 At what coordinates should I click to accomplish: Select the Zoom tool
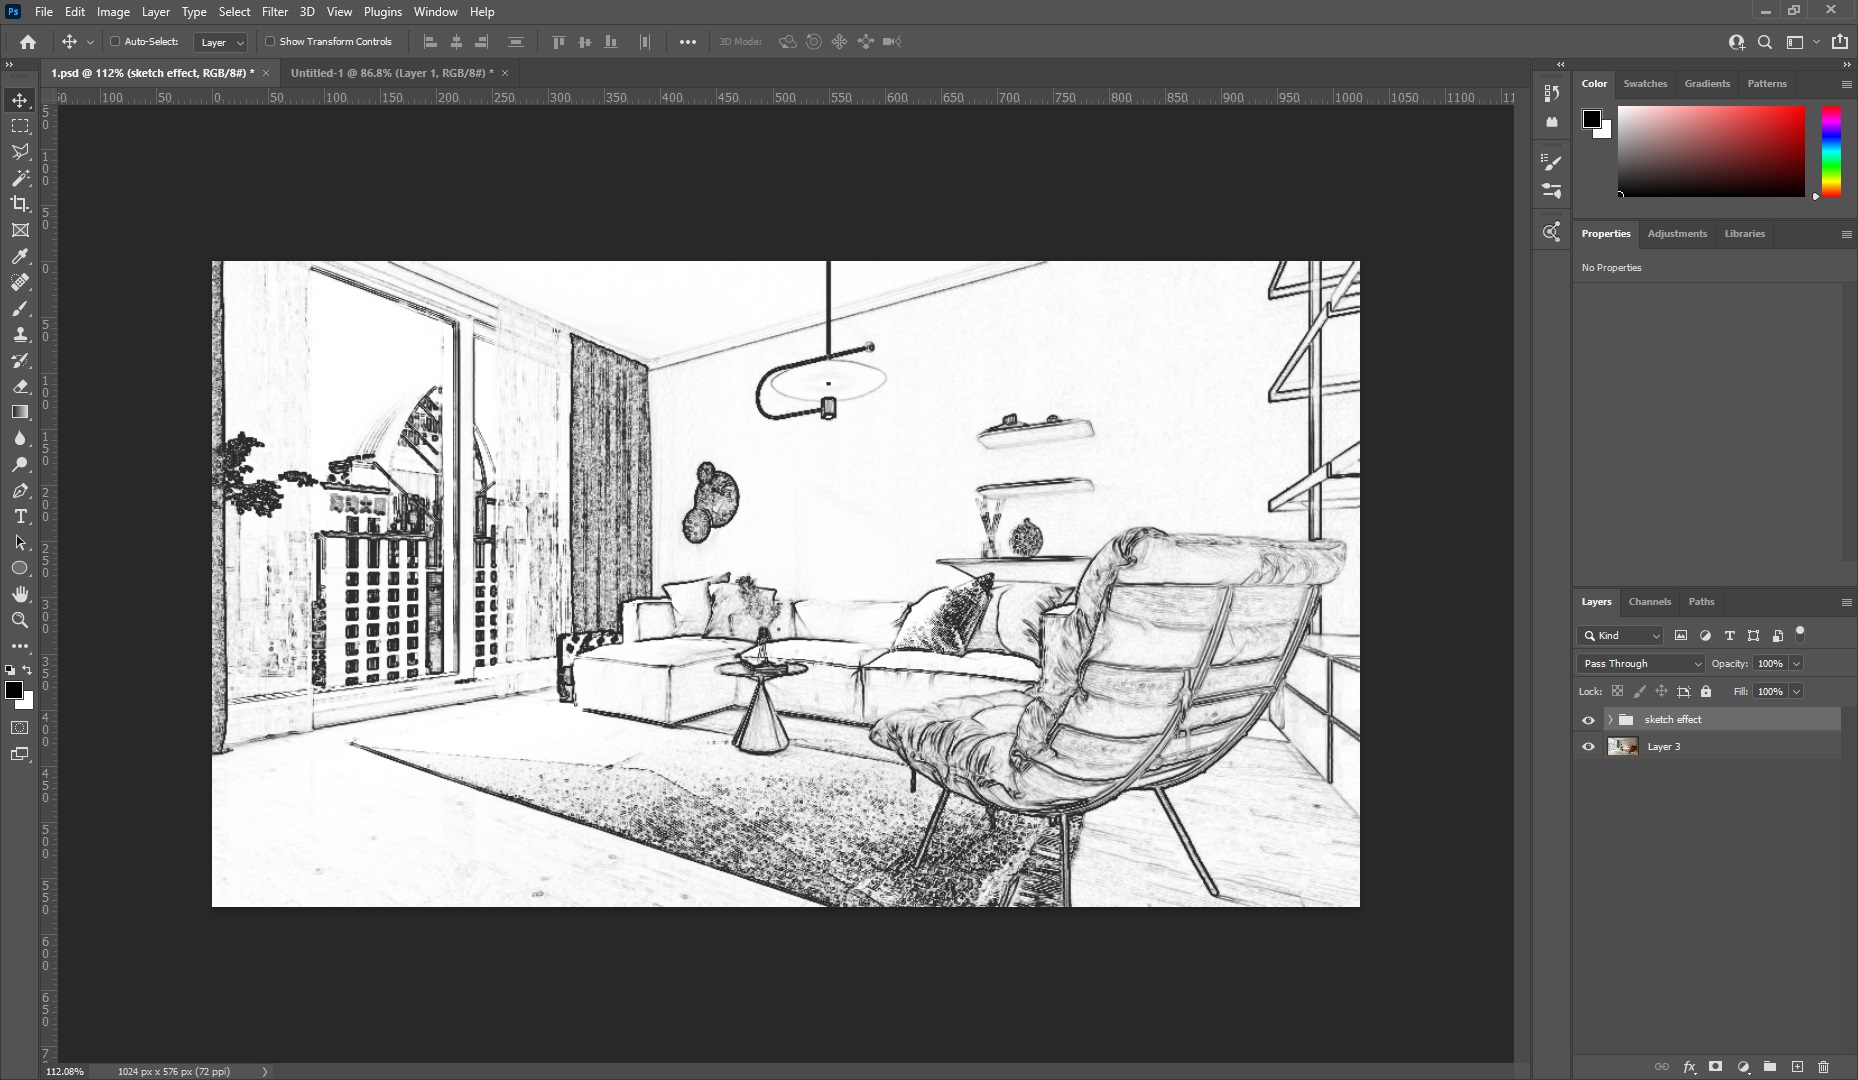pyautogui.click(x=20, y=620)
